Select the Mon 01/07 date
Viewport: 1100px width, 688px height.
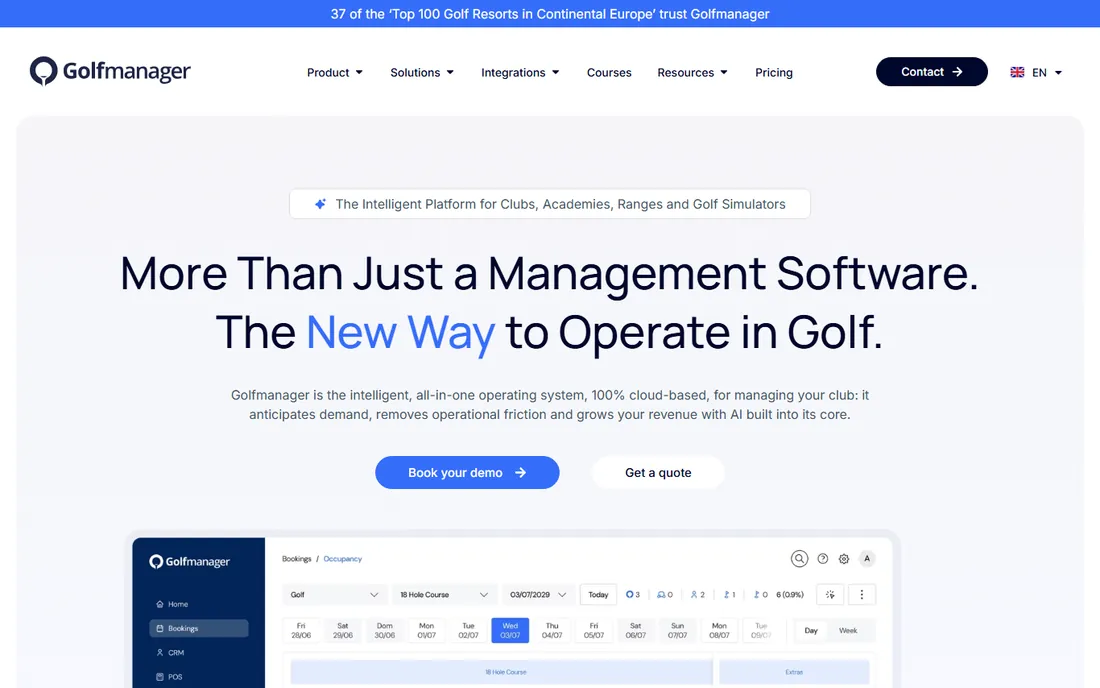[427, 630]
